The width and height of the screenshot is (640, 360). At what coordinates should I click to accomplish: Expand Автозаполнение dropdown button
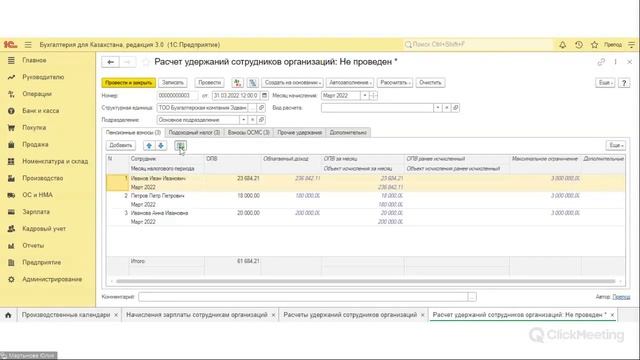click(x=350, y=82)
